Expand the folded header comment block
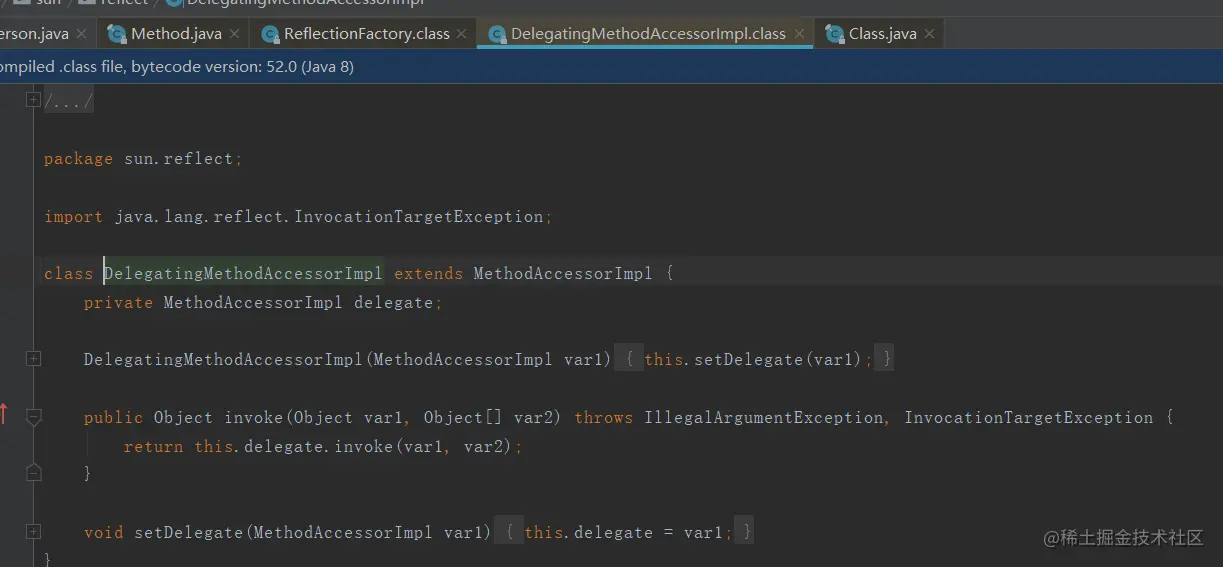The image size is (1223, 567). pyautogui.click(x=33, y=100)
